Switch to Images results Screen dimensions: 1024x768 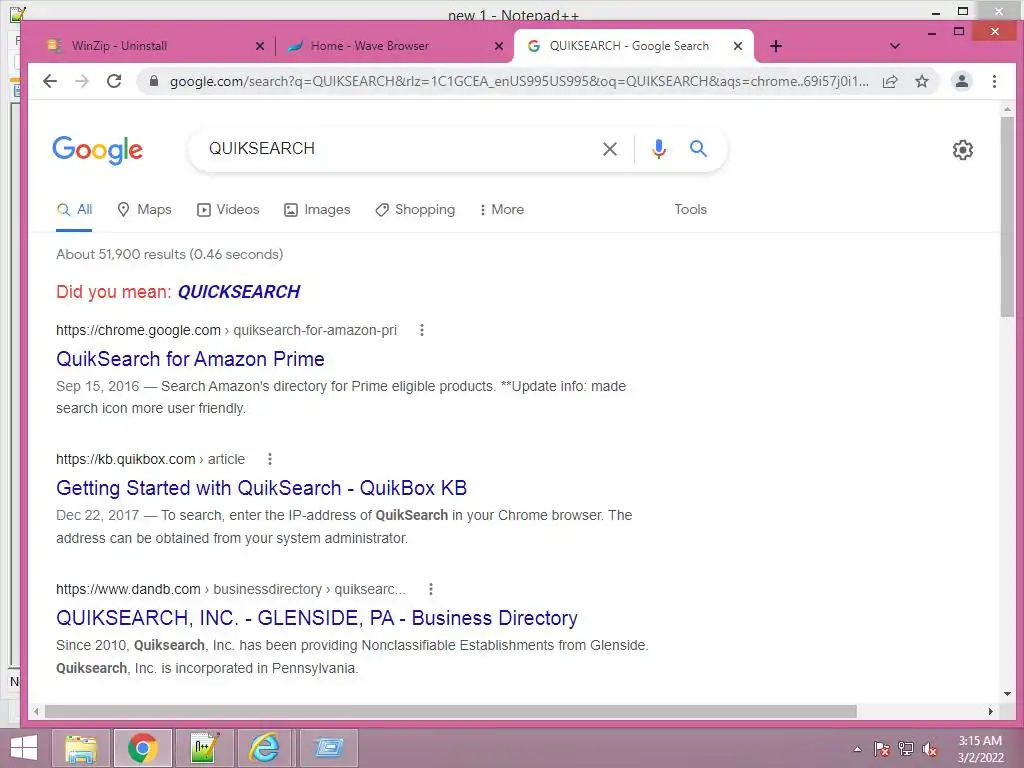[x=317, y=210]
